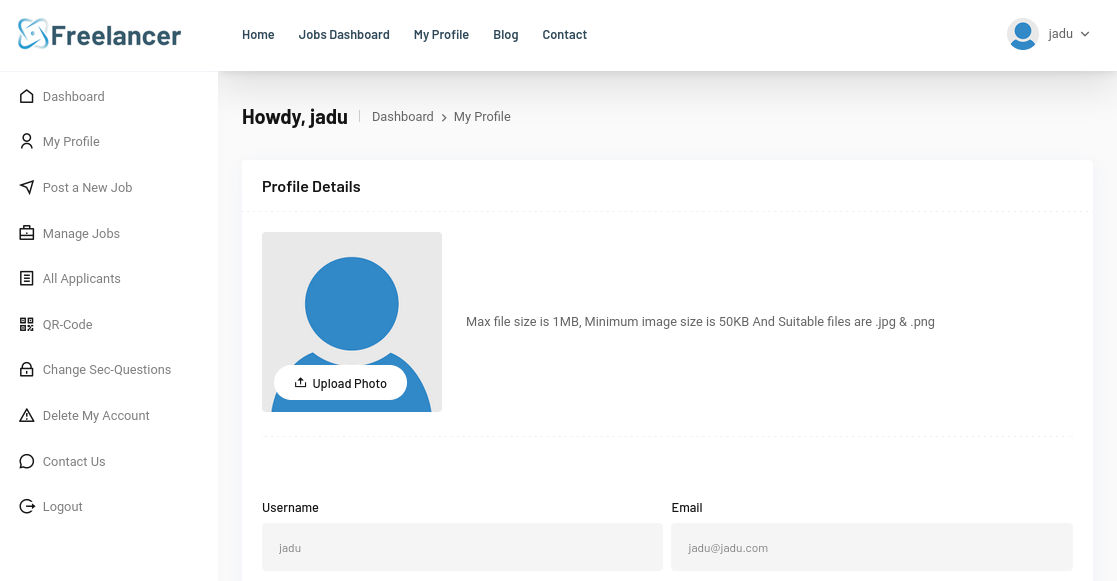The image size is (1117, 581).
Task: Open Home in the top navigation
Action: [258, 35]
